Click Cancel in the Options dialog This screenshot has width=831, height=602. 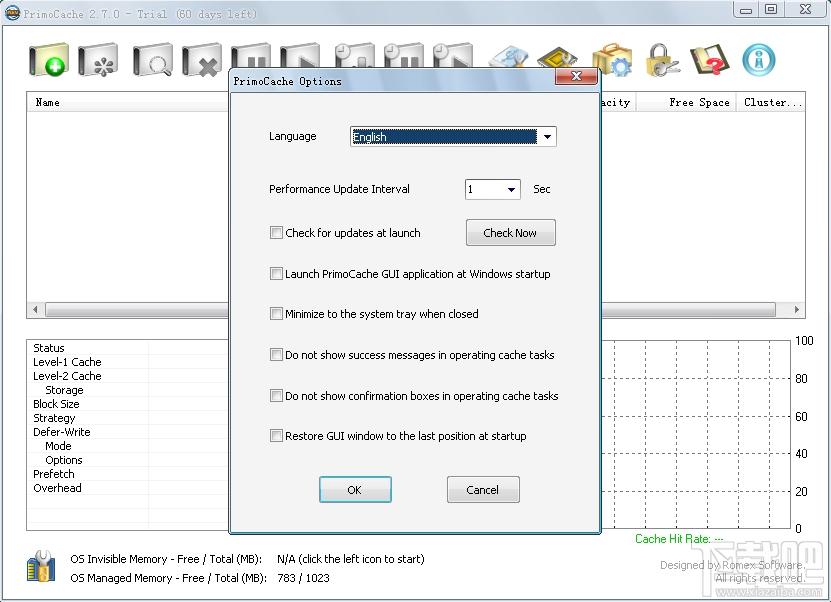483,490
